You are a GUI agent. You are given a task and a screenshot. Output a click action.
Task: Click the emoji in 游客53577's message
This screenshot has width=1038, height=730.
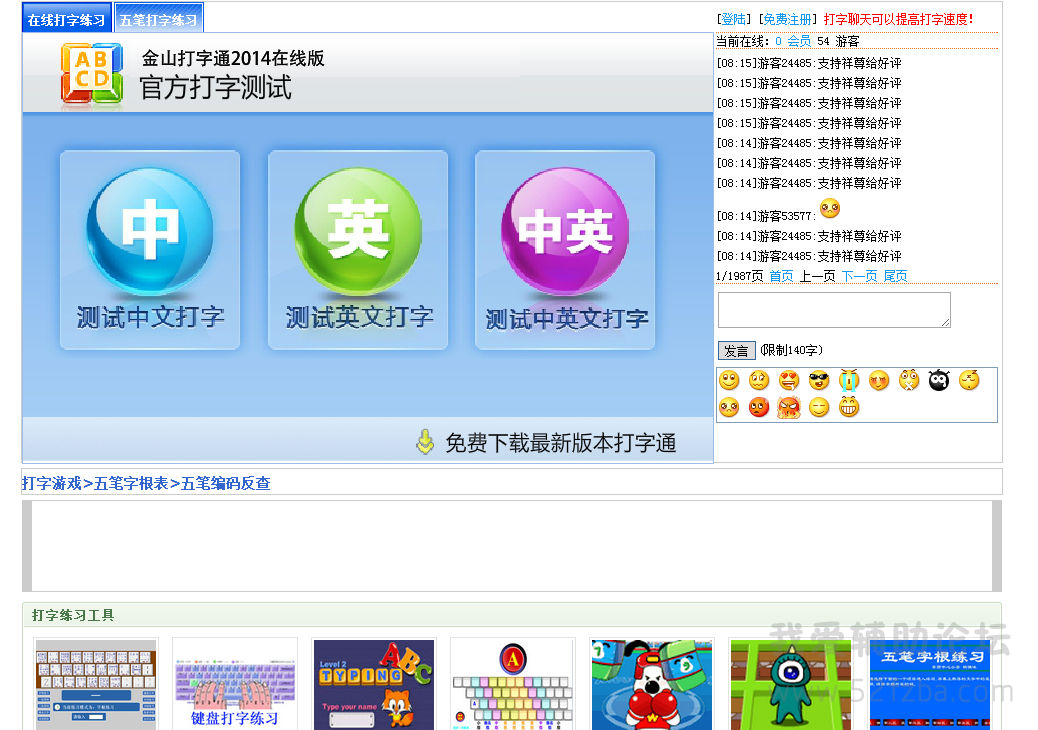[829, 208]
